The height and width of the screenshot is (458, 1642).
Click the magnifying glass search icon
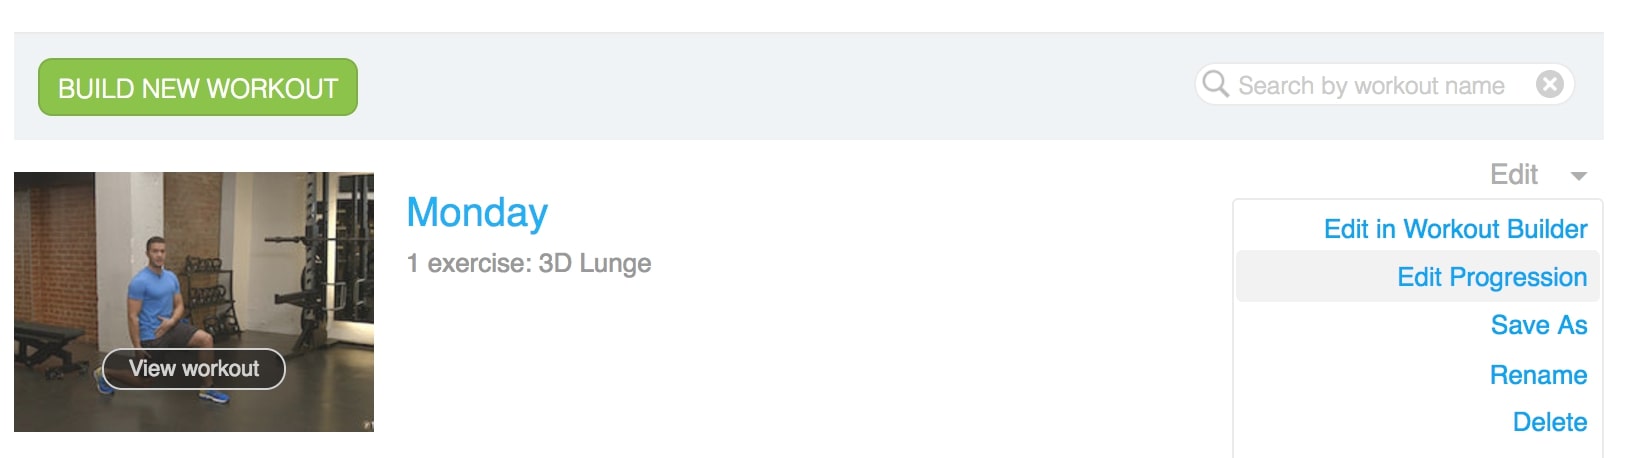tap(1215, 83)
